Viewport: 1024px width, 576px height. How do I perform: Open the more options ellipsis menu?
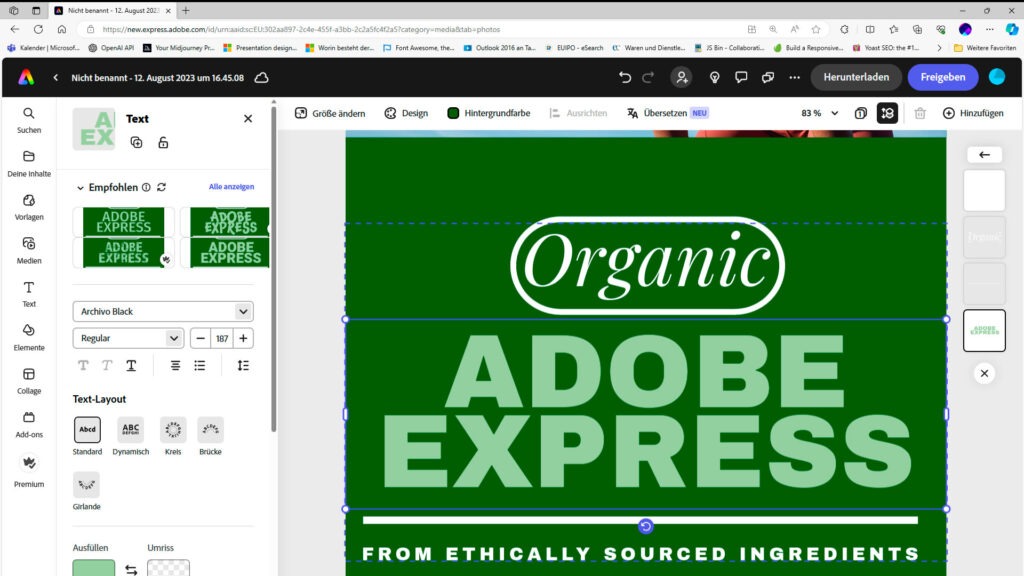(794, 77)
